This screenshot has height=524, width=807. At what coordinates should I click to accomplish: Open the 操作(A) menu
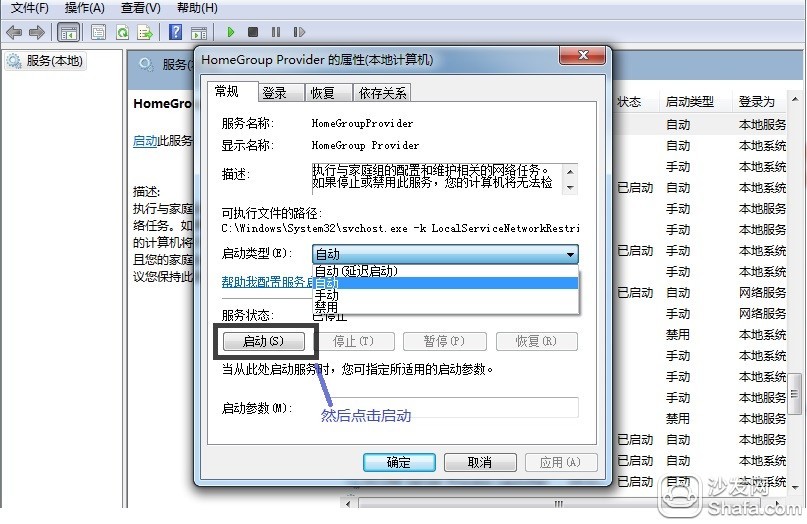point(84,8)
